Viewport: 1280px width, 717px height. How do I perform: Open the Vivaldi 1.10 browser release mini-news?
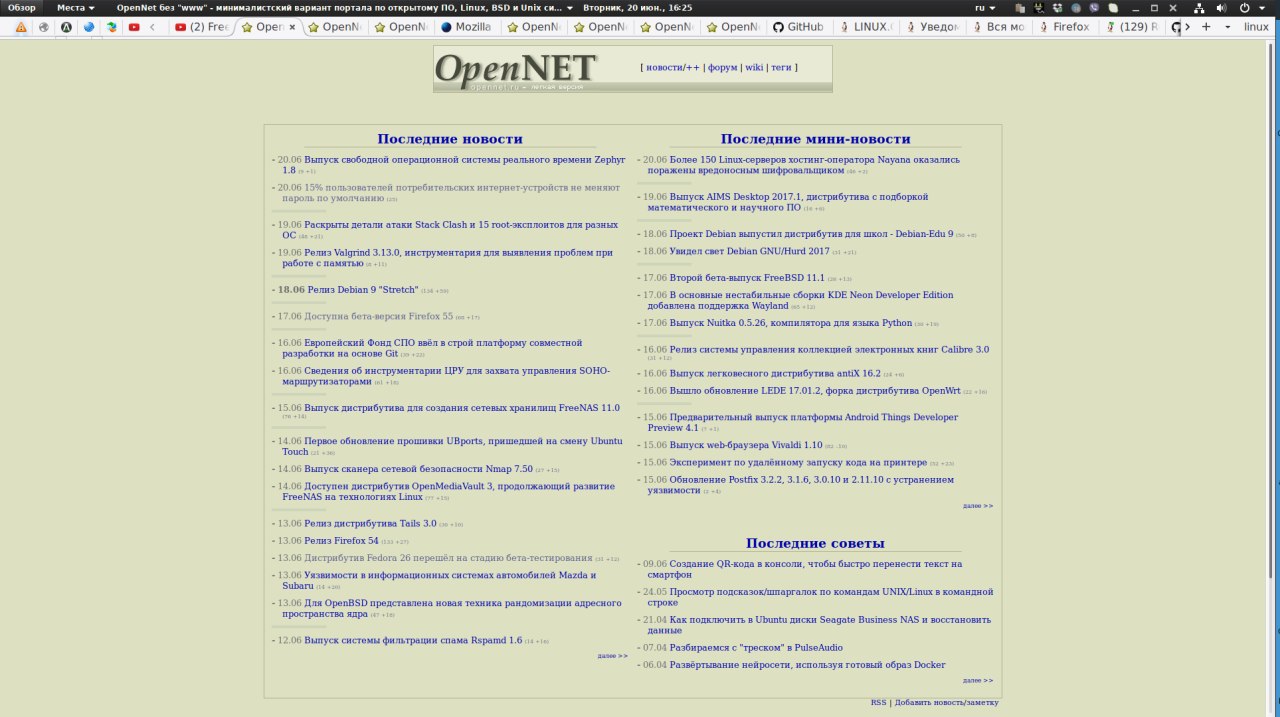pos(745,445)
